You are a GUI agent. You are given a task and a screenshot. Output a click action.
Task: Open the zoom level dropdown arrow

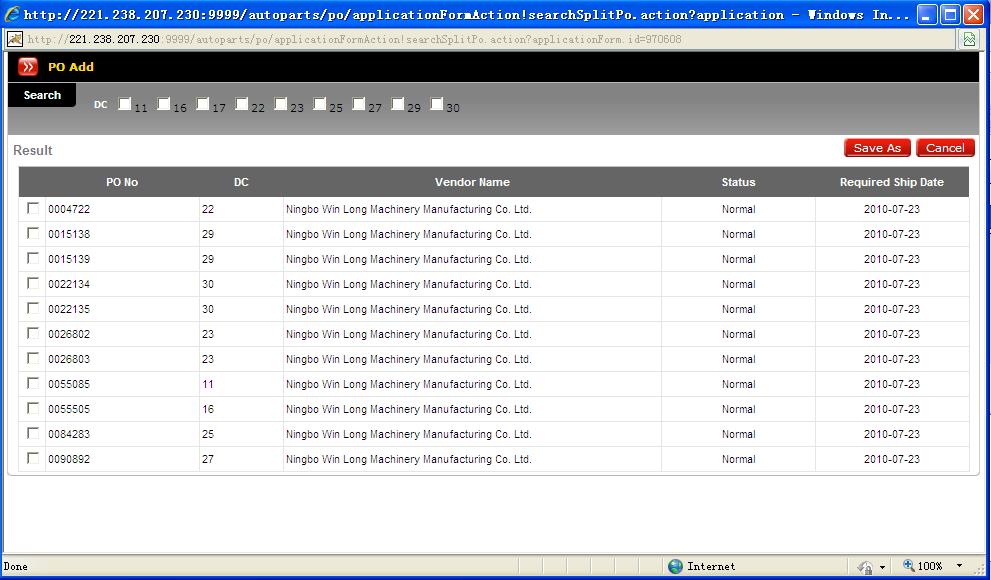[960, 566]
